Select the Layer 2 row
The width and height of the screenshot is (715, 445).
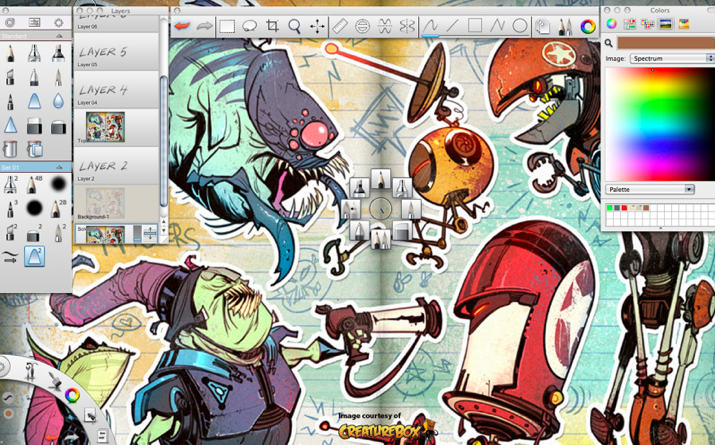pos(116,166)
